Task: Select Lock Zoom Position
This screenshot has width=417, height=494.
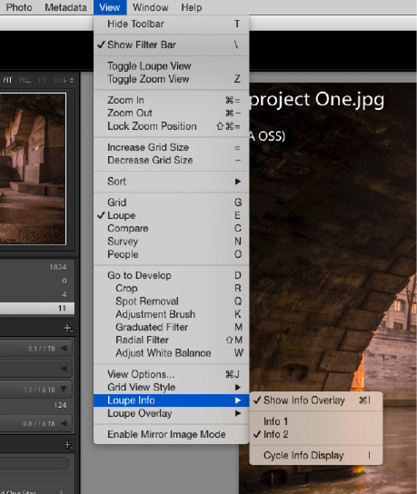Action: pos(171,126)
